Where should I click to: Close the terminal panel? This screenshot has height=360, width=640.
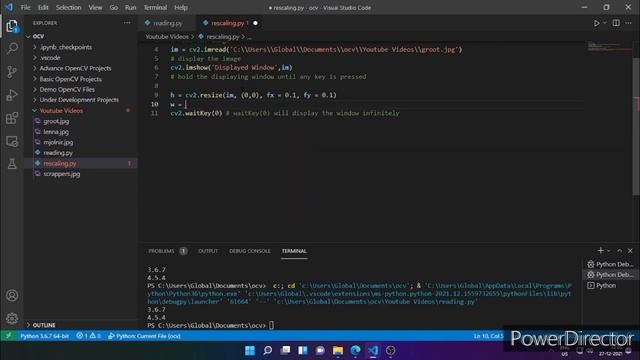click(630, 251)
